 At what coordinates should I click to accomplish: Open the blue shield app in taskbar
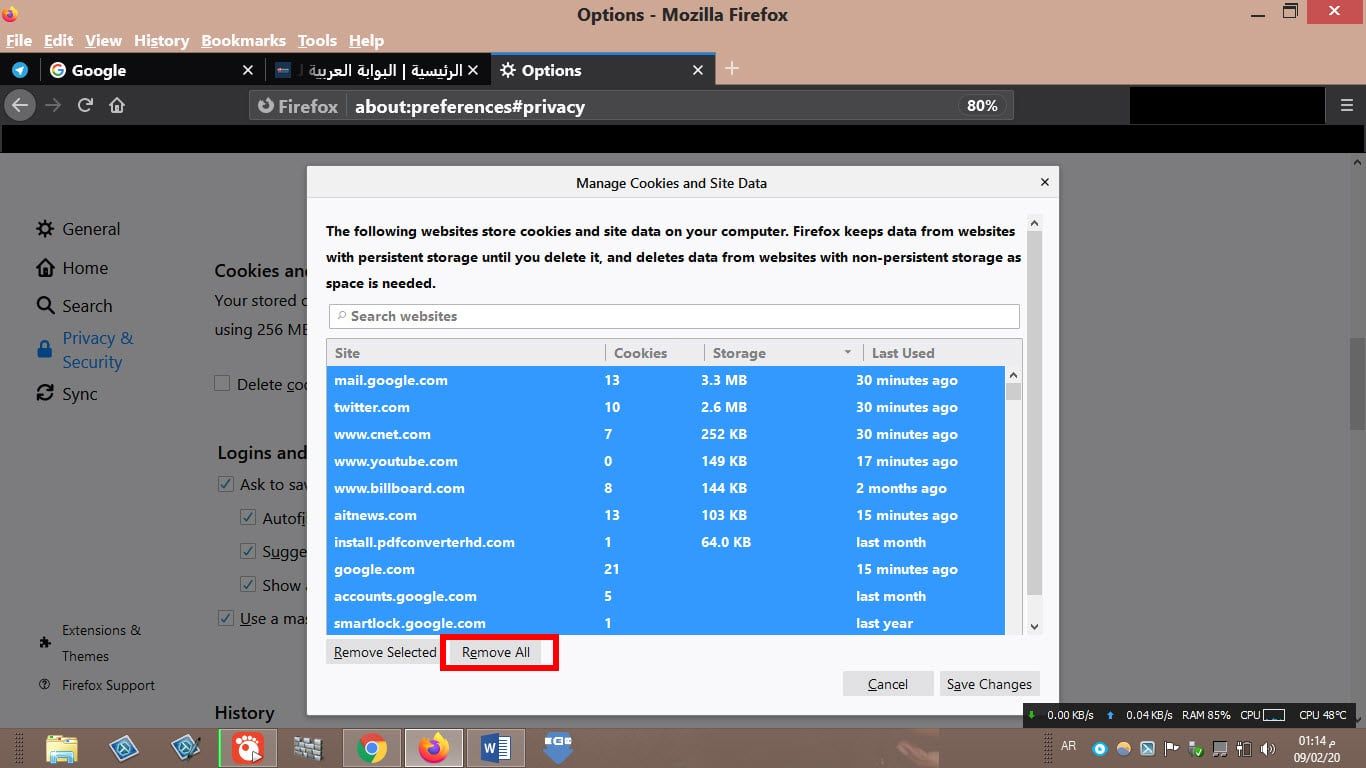(x=558, y=748)
